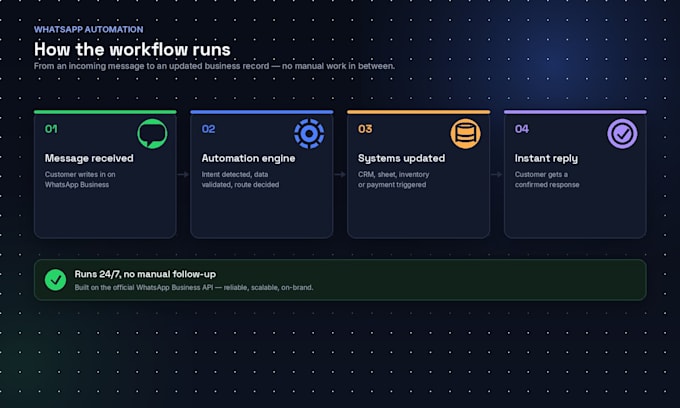Click the 'Systems updated' title
The height and width of the screenshot is (408, 680).
401,158
